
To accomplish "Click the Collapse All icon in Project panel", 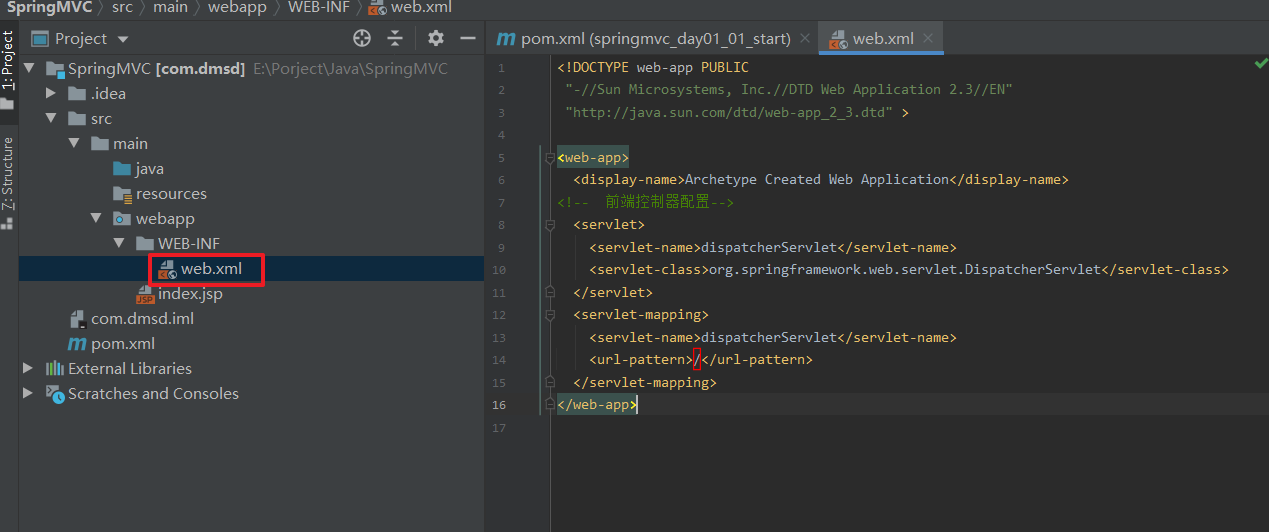I will (x=395, y=39).
